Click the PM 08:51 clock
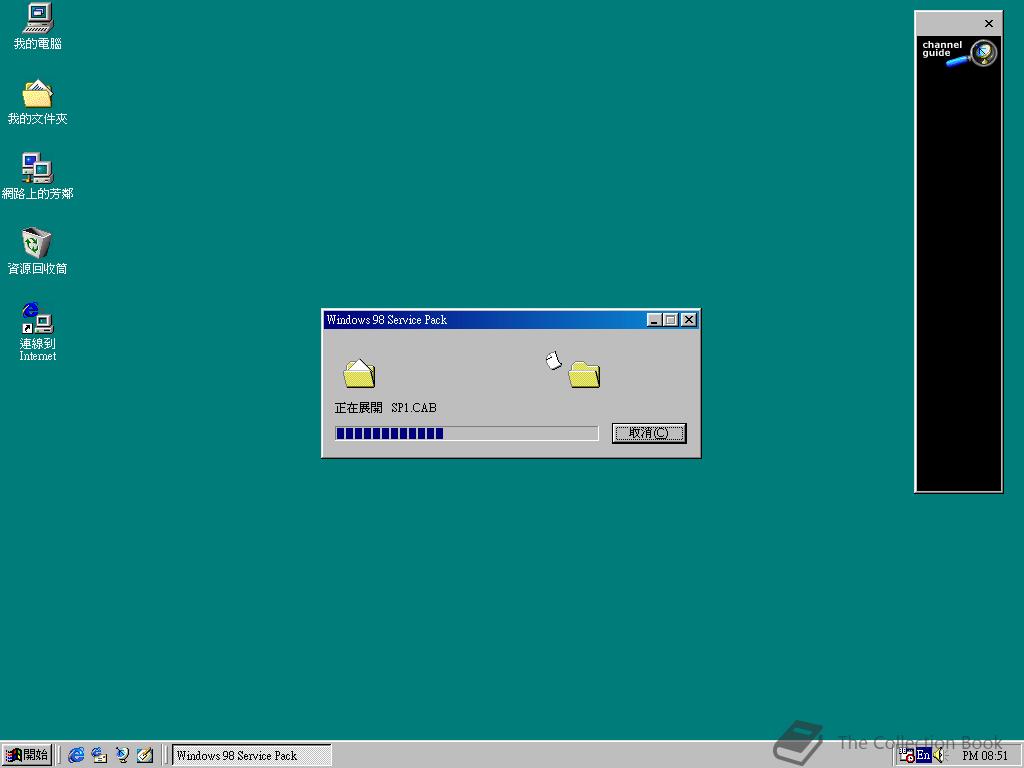Image resolution: width=1024 pixels, height=768 pixels. [985, 756]
